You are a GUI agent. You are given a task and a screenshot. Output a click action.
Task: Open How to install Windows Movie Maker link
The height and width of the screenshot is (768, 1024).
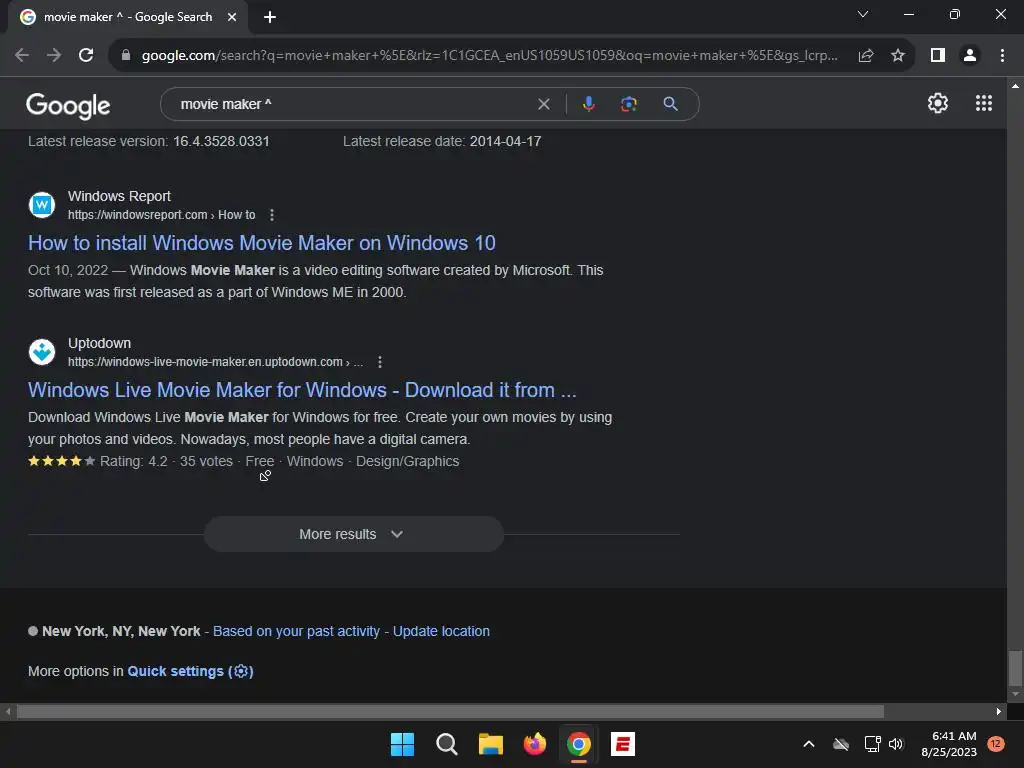coord(261,243)
